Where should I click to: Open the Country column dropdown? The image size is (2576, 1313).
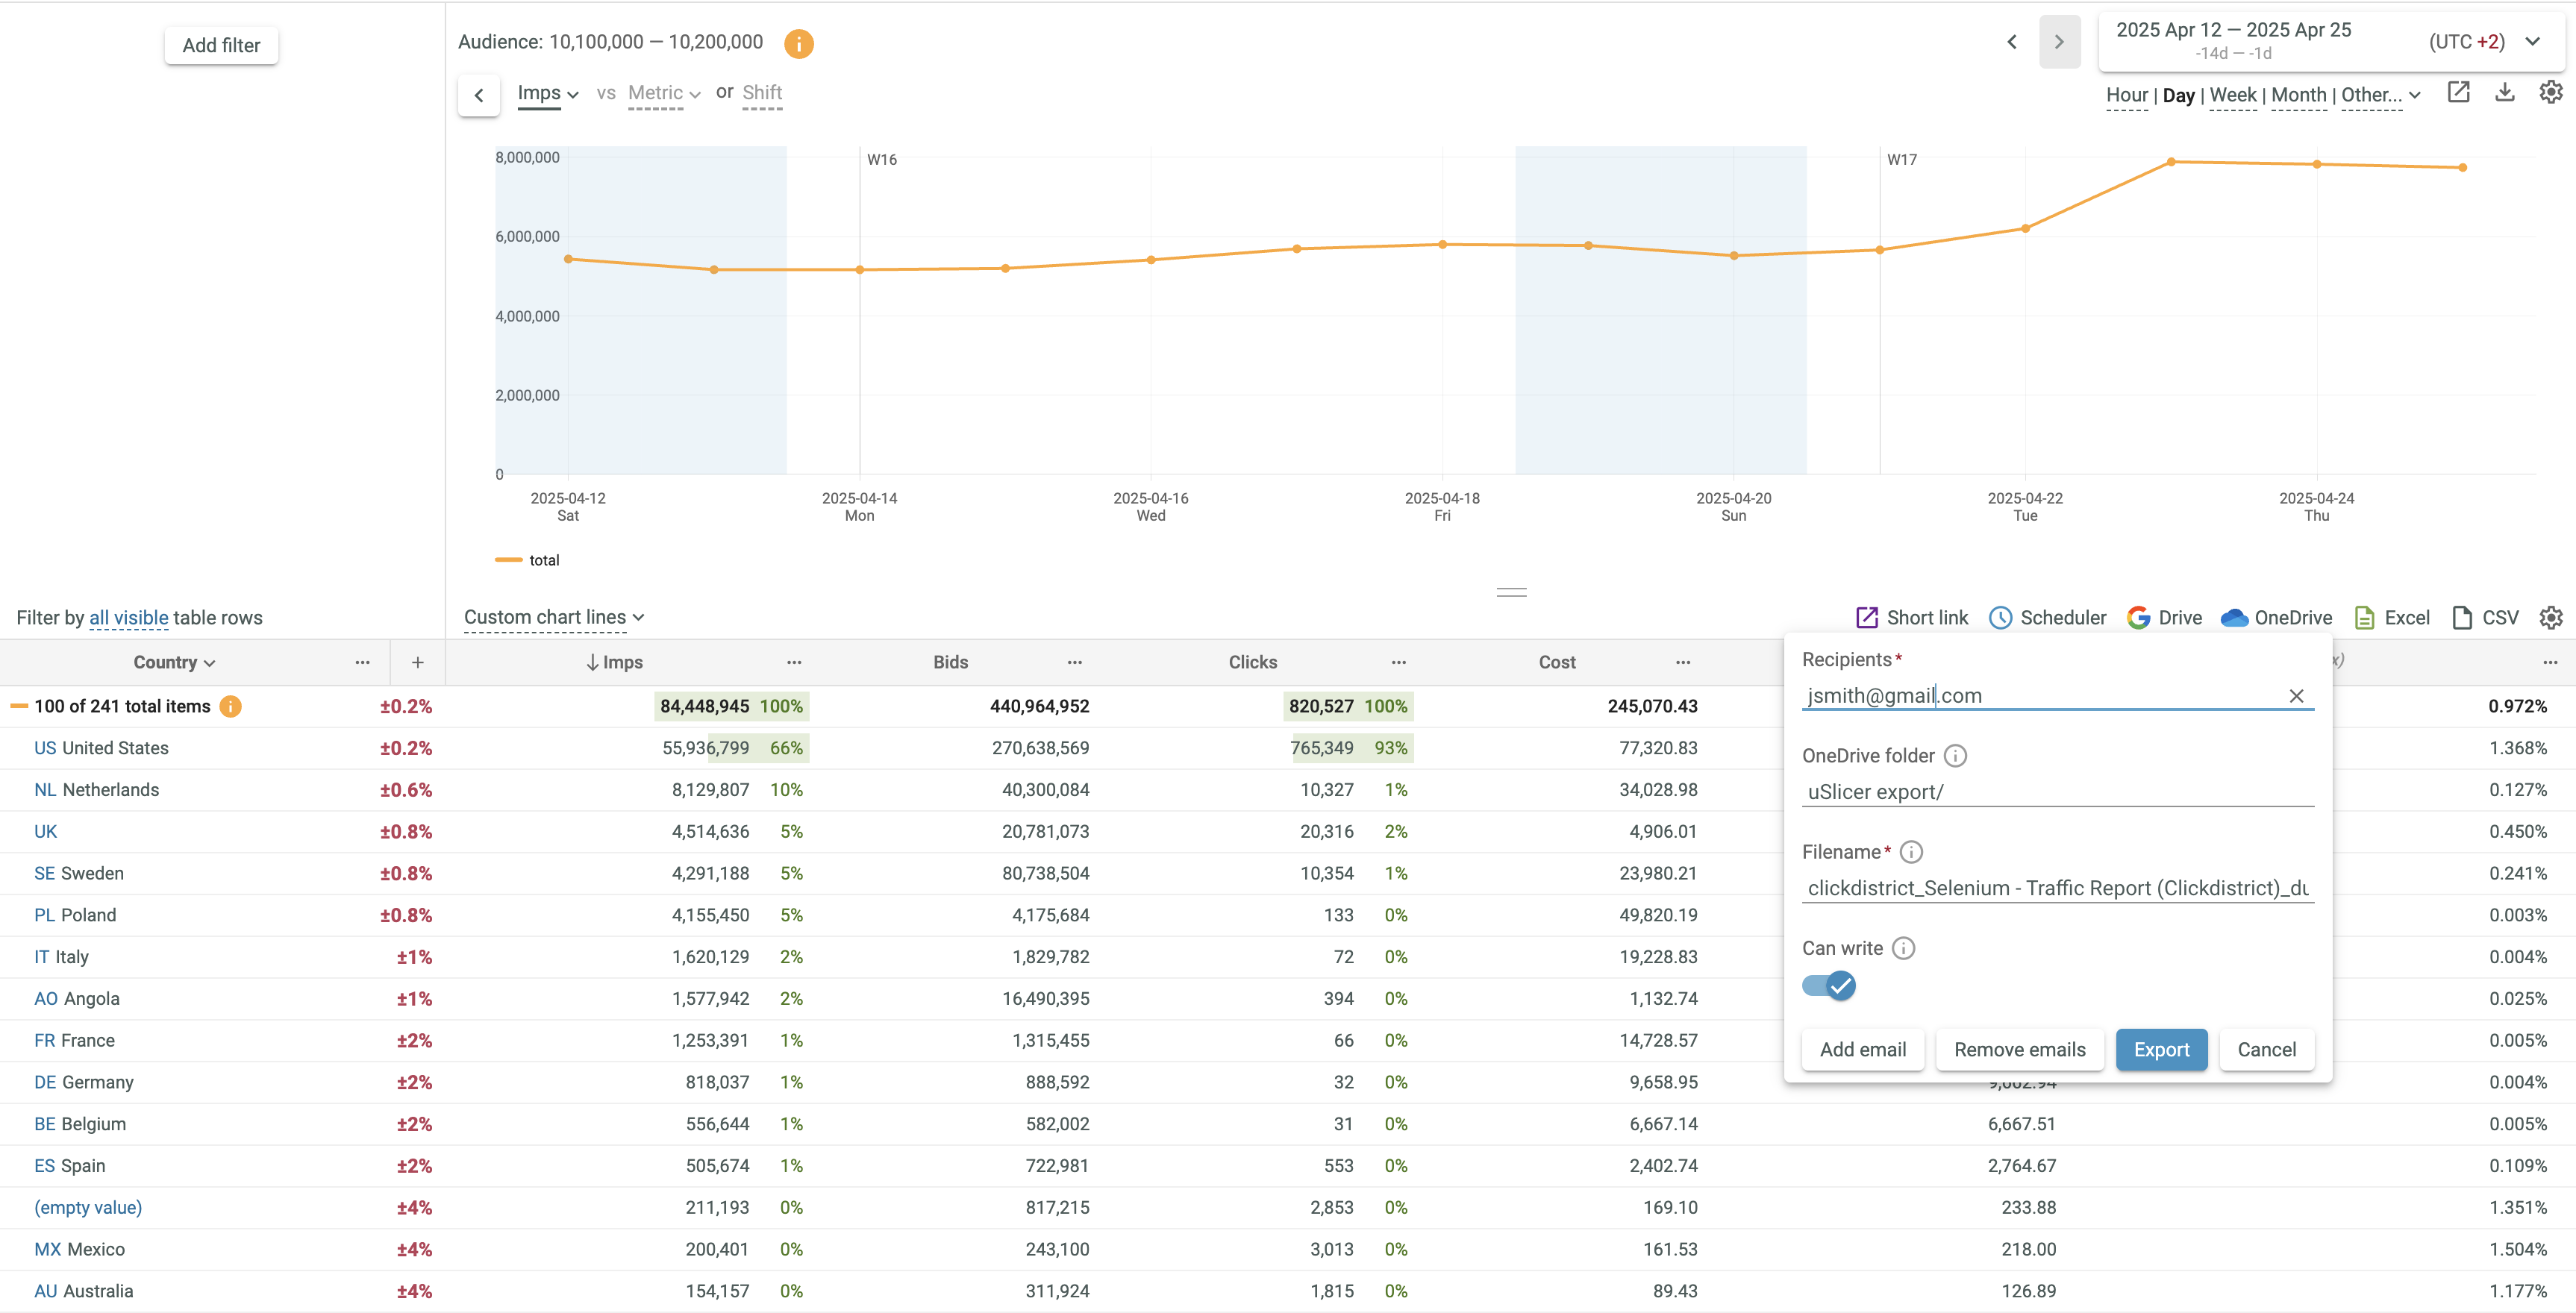tap(174, 662)
